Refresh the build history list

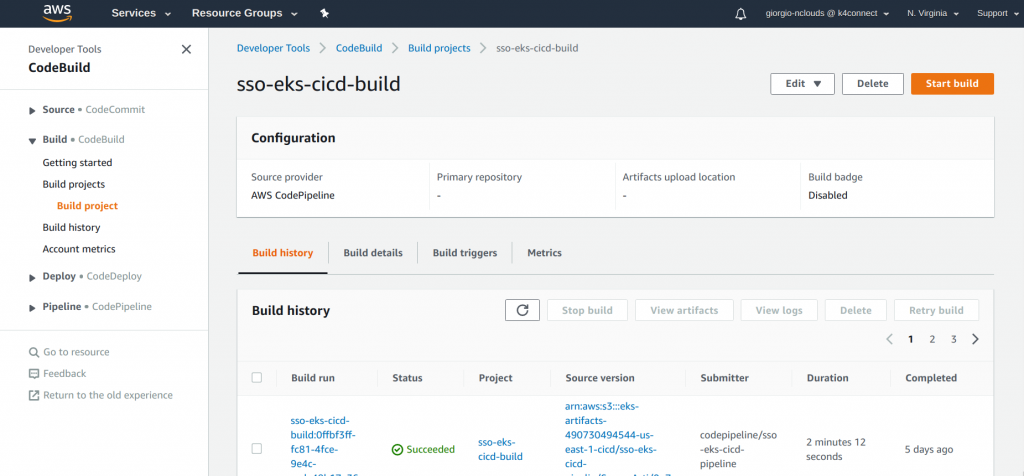pyautogui.click(x=522, y=310)
